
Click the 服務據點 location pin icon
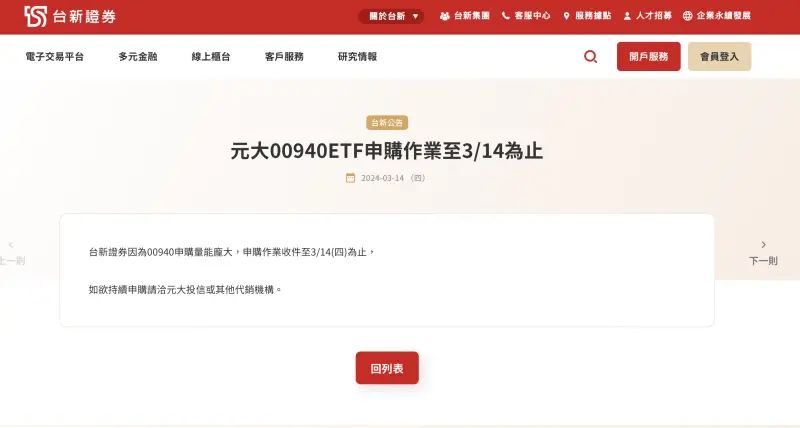(566, 16)
